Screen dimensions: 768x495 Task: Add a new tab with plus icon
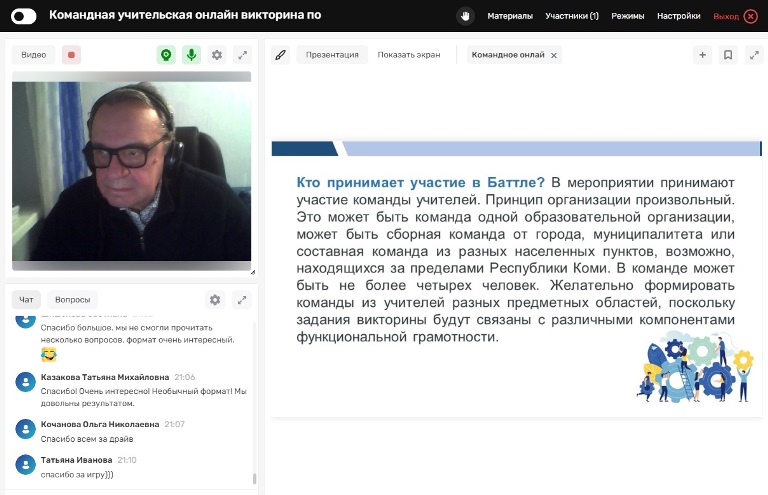[x=703, y=55]
